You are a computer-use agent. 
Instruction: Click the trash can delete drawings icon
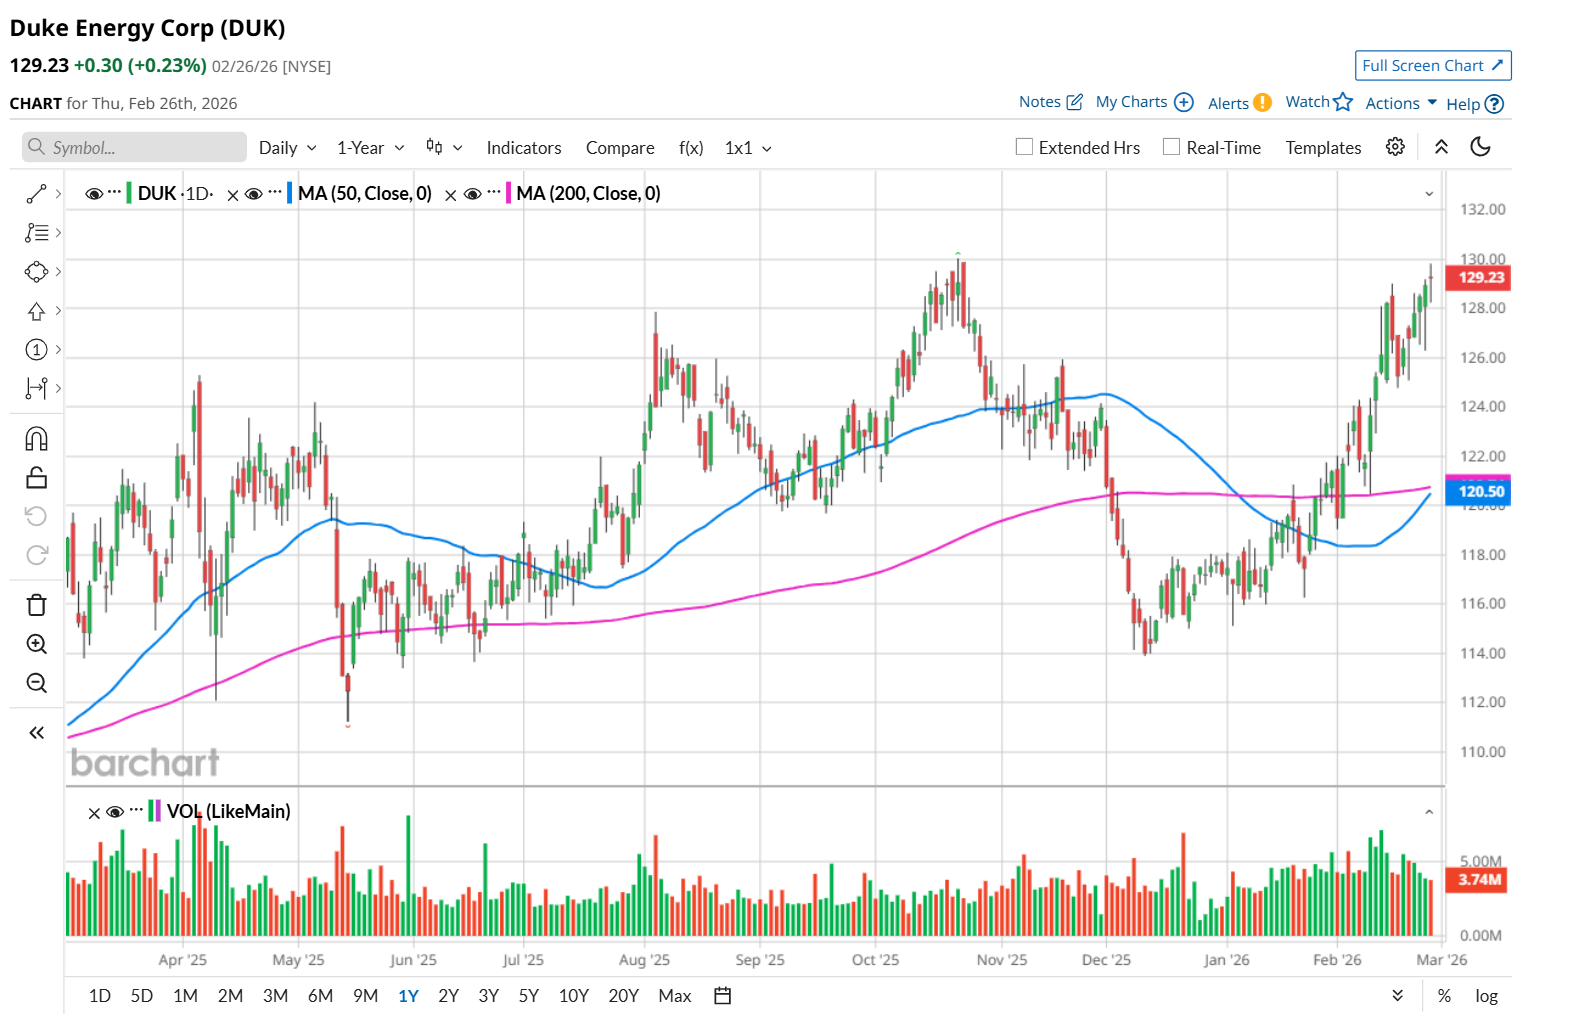[37, 605]
